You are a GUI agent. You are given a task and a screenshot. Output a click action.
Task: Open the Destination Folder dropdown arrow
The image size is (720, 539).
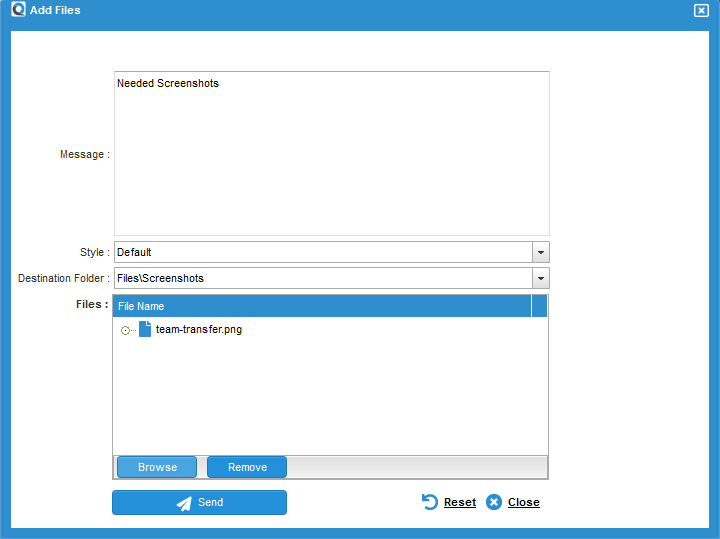(x=540, y=278)
